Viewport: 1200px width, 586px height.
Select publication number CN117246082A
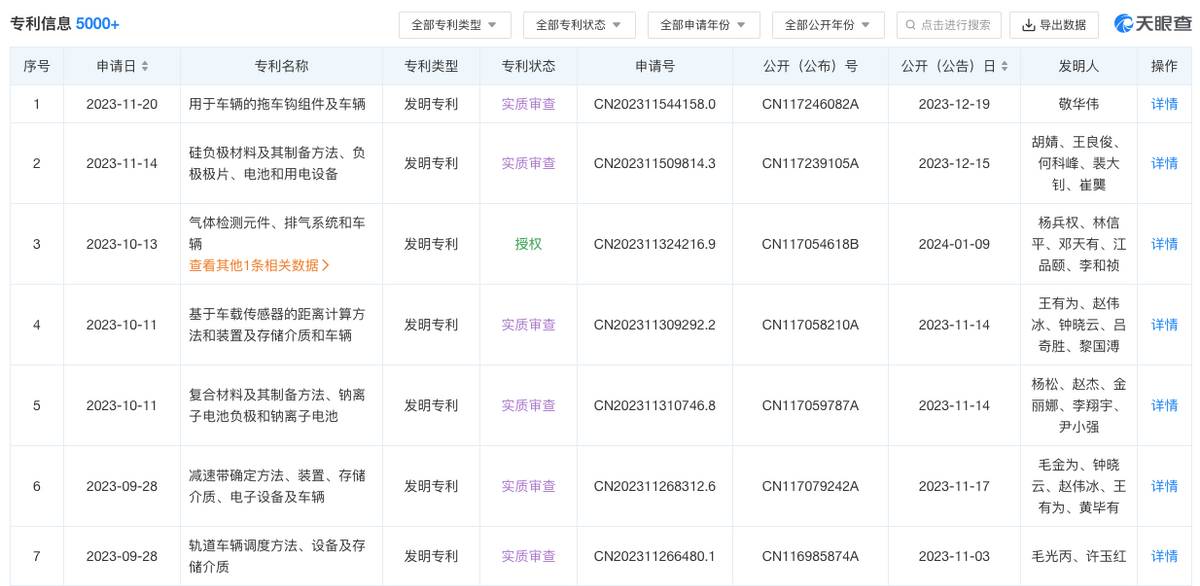(x=810, y=104)
